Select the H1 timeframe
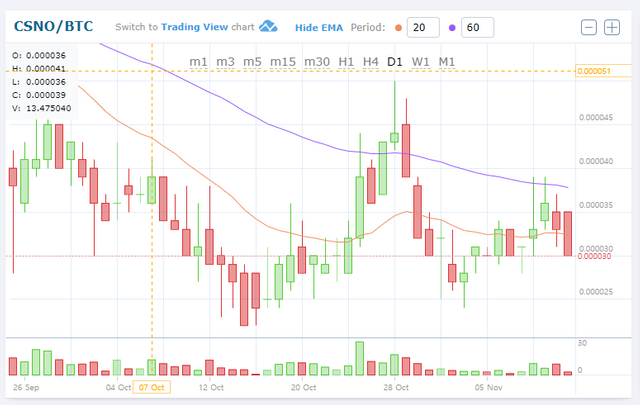 click(346, 62)
